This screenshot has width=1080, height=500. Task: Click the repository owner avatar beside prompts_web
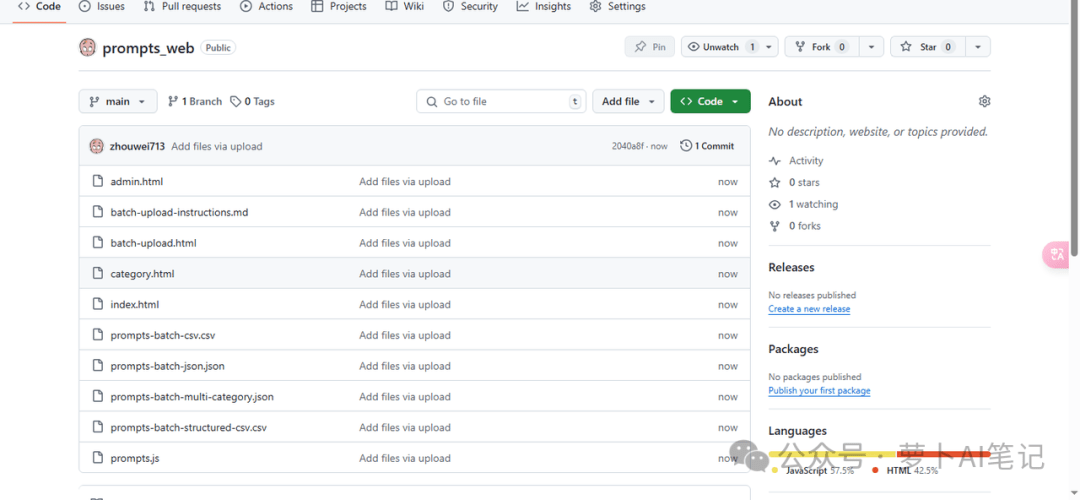(87, 48)
